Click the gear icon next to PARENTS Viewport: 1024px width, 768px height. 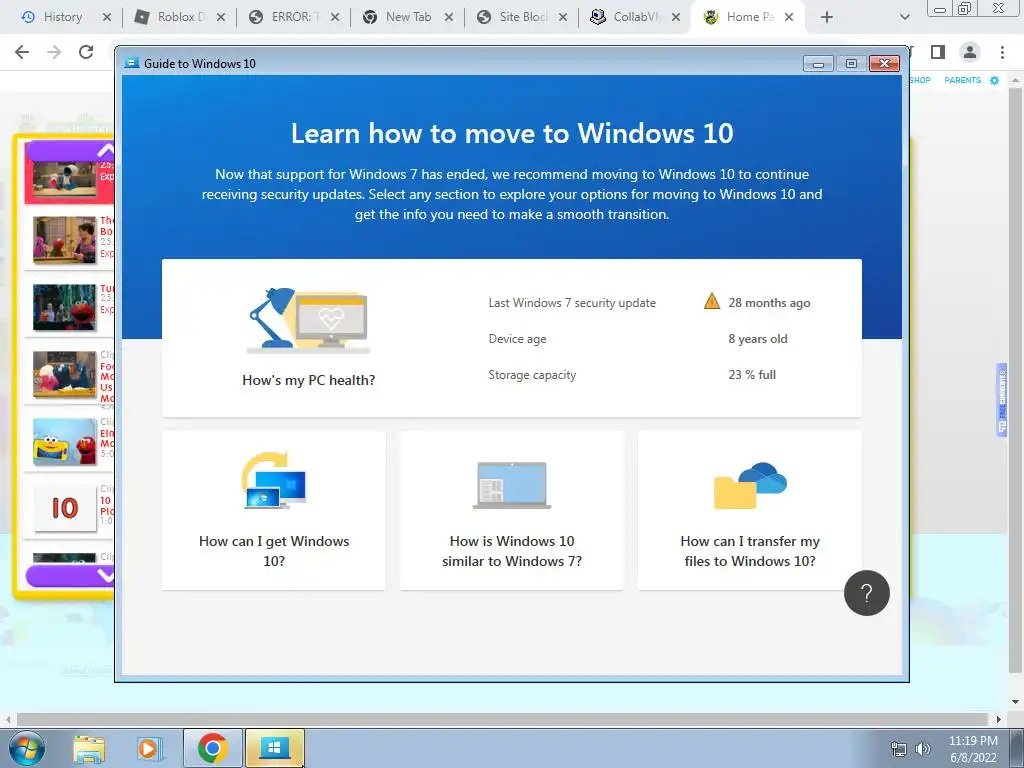coord(994,80)
